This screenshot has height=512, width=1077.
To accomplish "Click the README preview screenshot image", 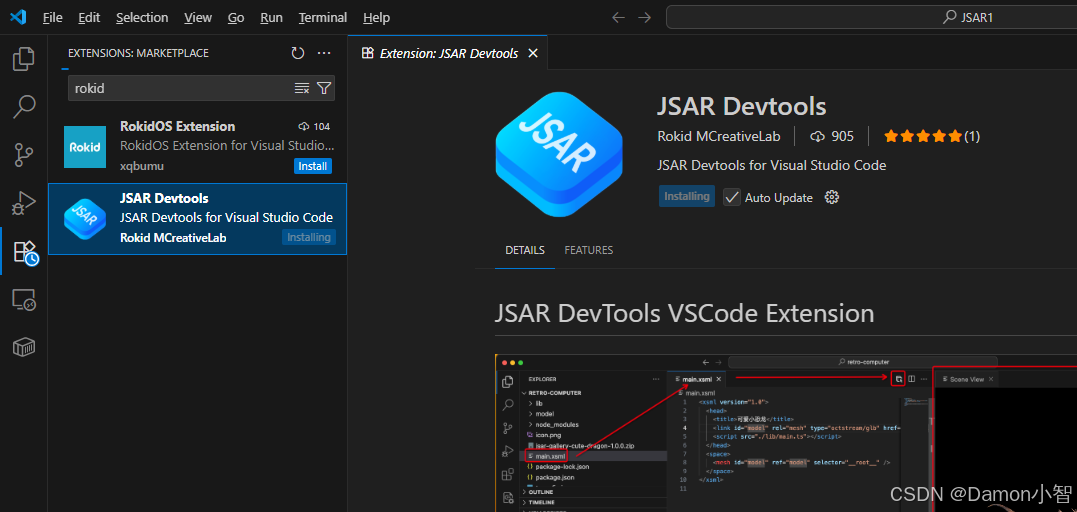I will click(786, 434).
